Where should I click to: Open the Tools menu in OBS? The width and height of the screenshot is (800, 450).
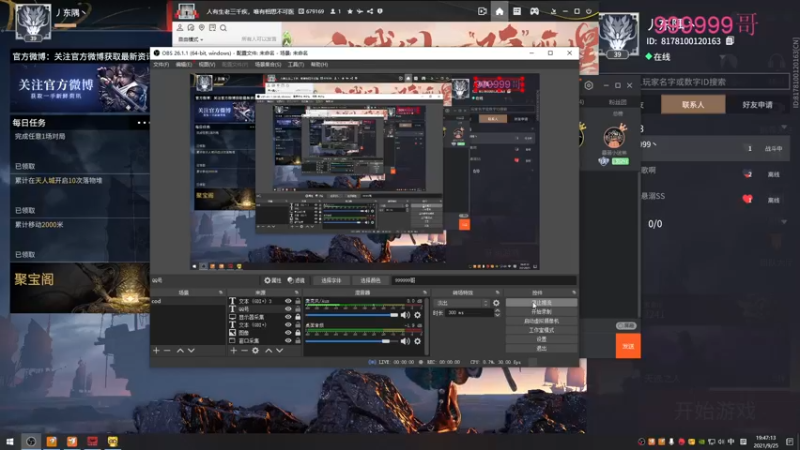pos(296,64)
